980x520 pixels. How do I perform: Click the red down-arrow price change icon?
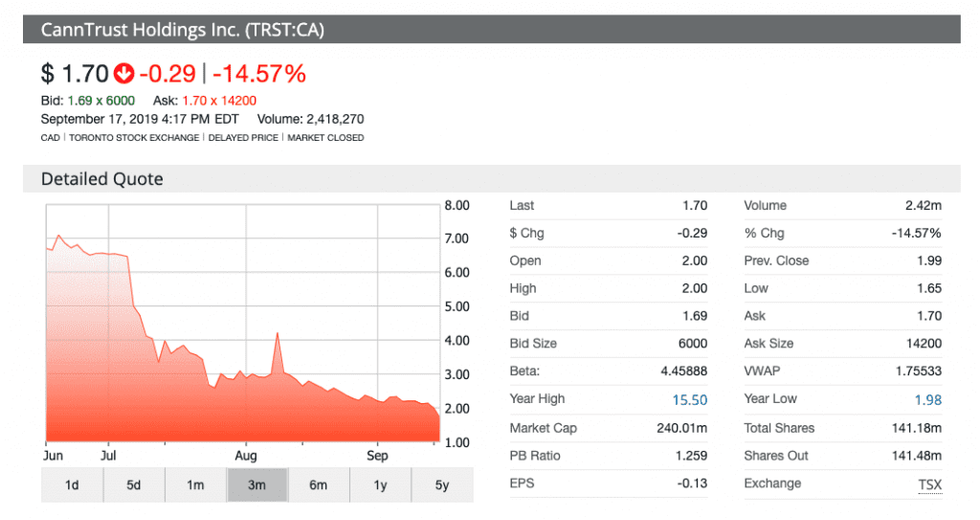[124, 73]
